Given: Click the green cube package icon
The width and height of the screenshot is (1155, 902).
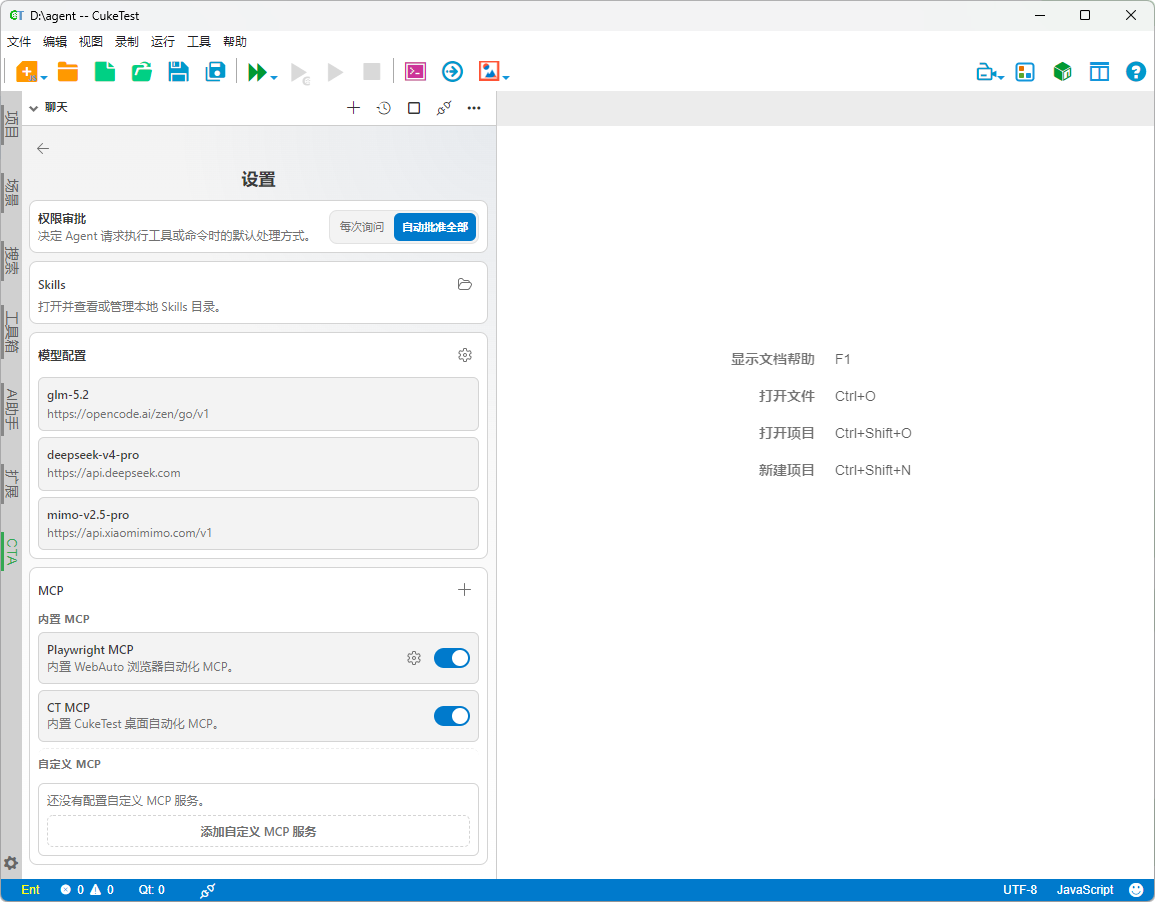Looking at the screenshot, I should 1062,71.
